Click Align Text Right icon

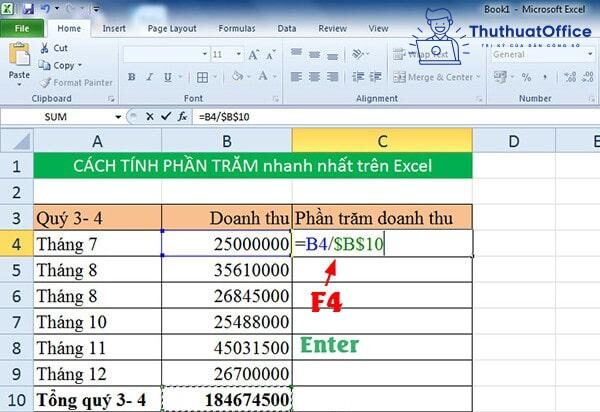(333, 77)
